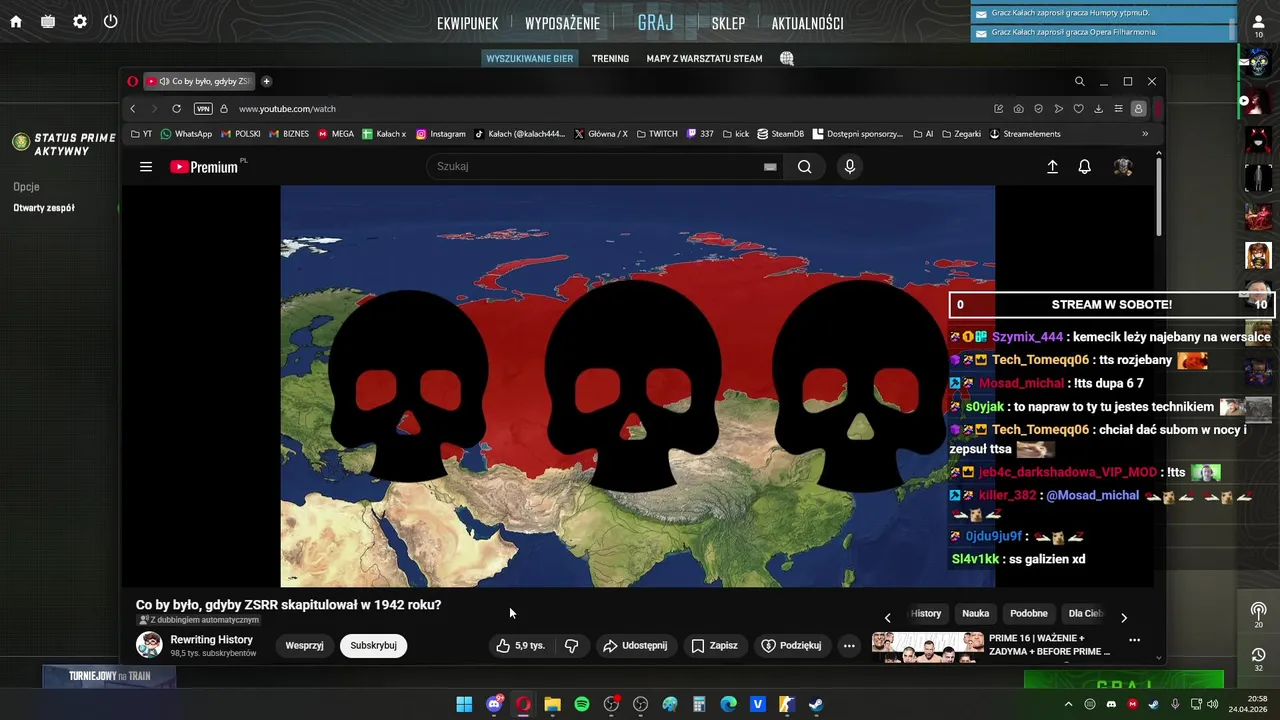Show next filter chips with right chevron
The width and height of the screenshot is (1280, 720).
coord(1123,618)
